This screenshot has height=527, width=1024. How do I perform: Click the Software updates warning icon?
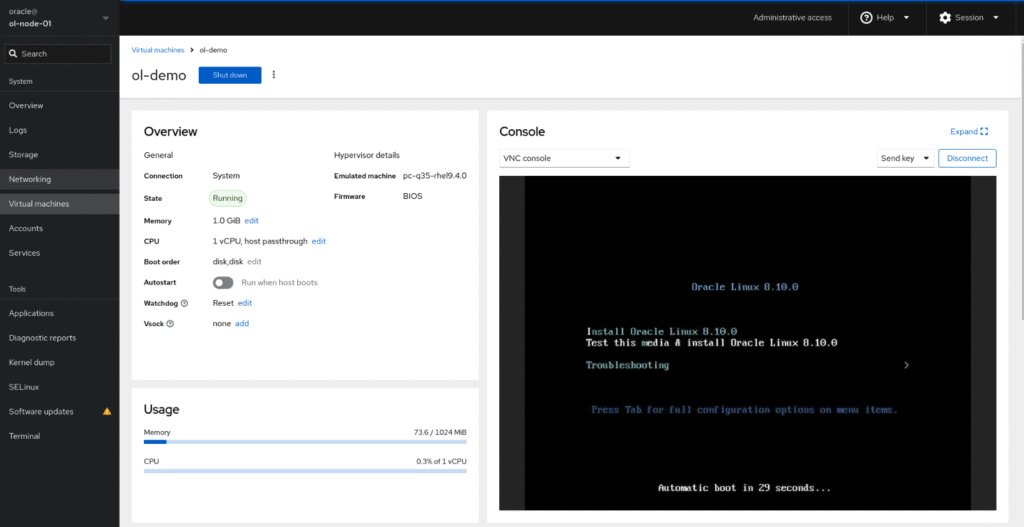coord(107,412)
